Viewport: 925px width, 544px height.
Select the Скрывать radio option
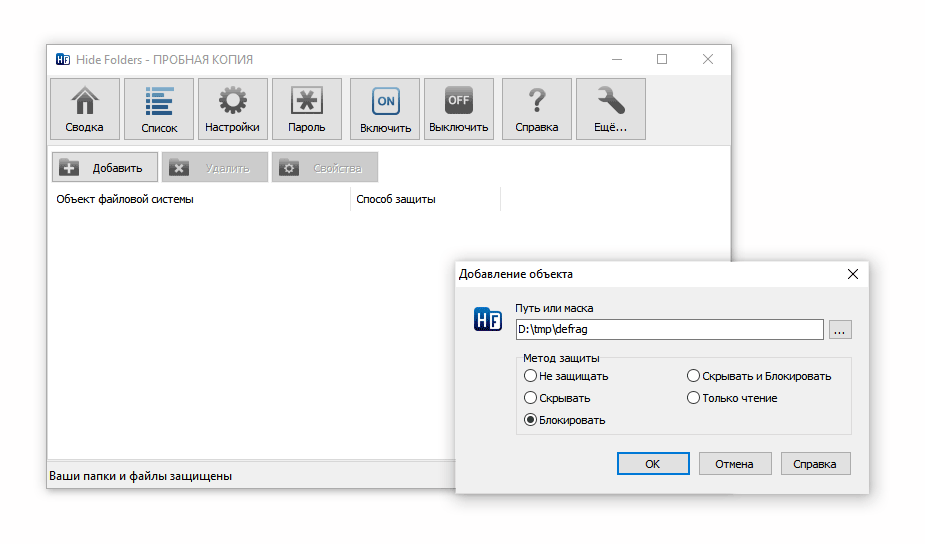(531, 398)
